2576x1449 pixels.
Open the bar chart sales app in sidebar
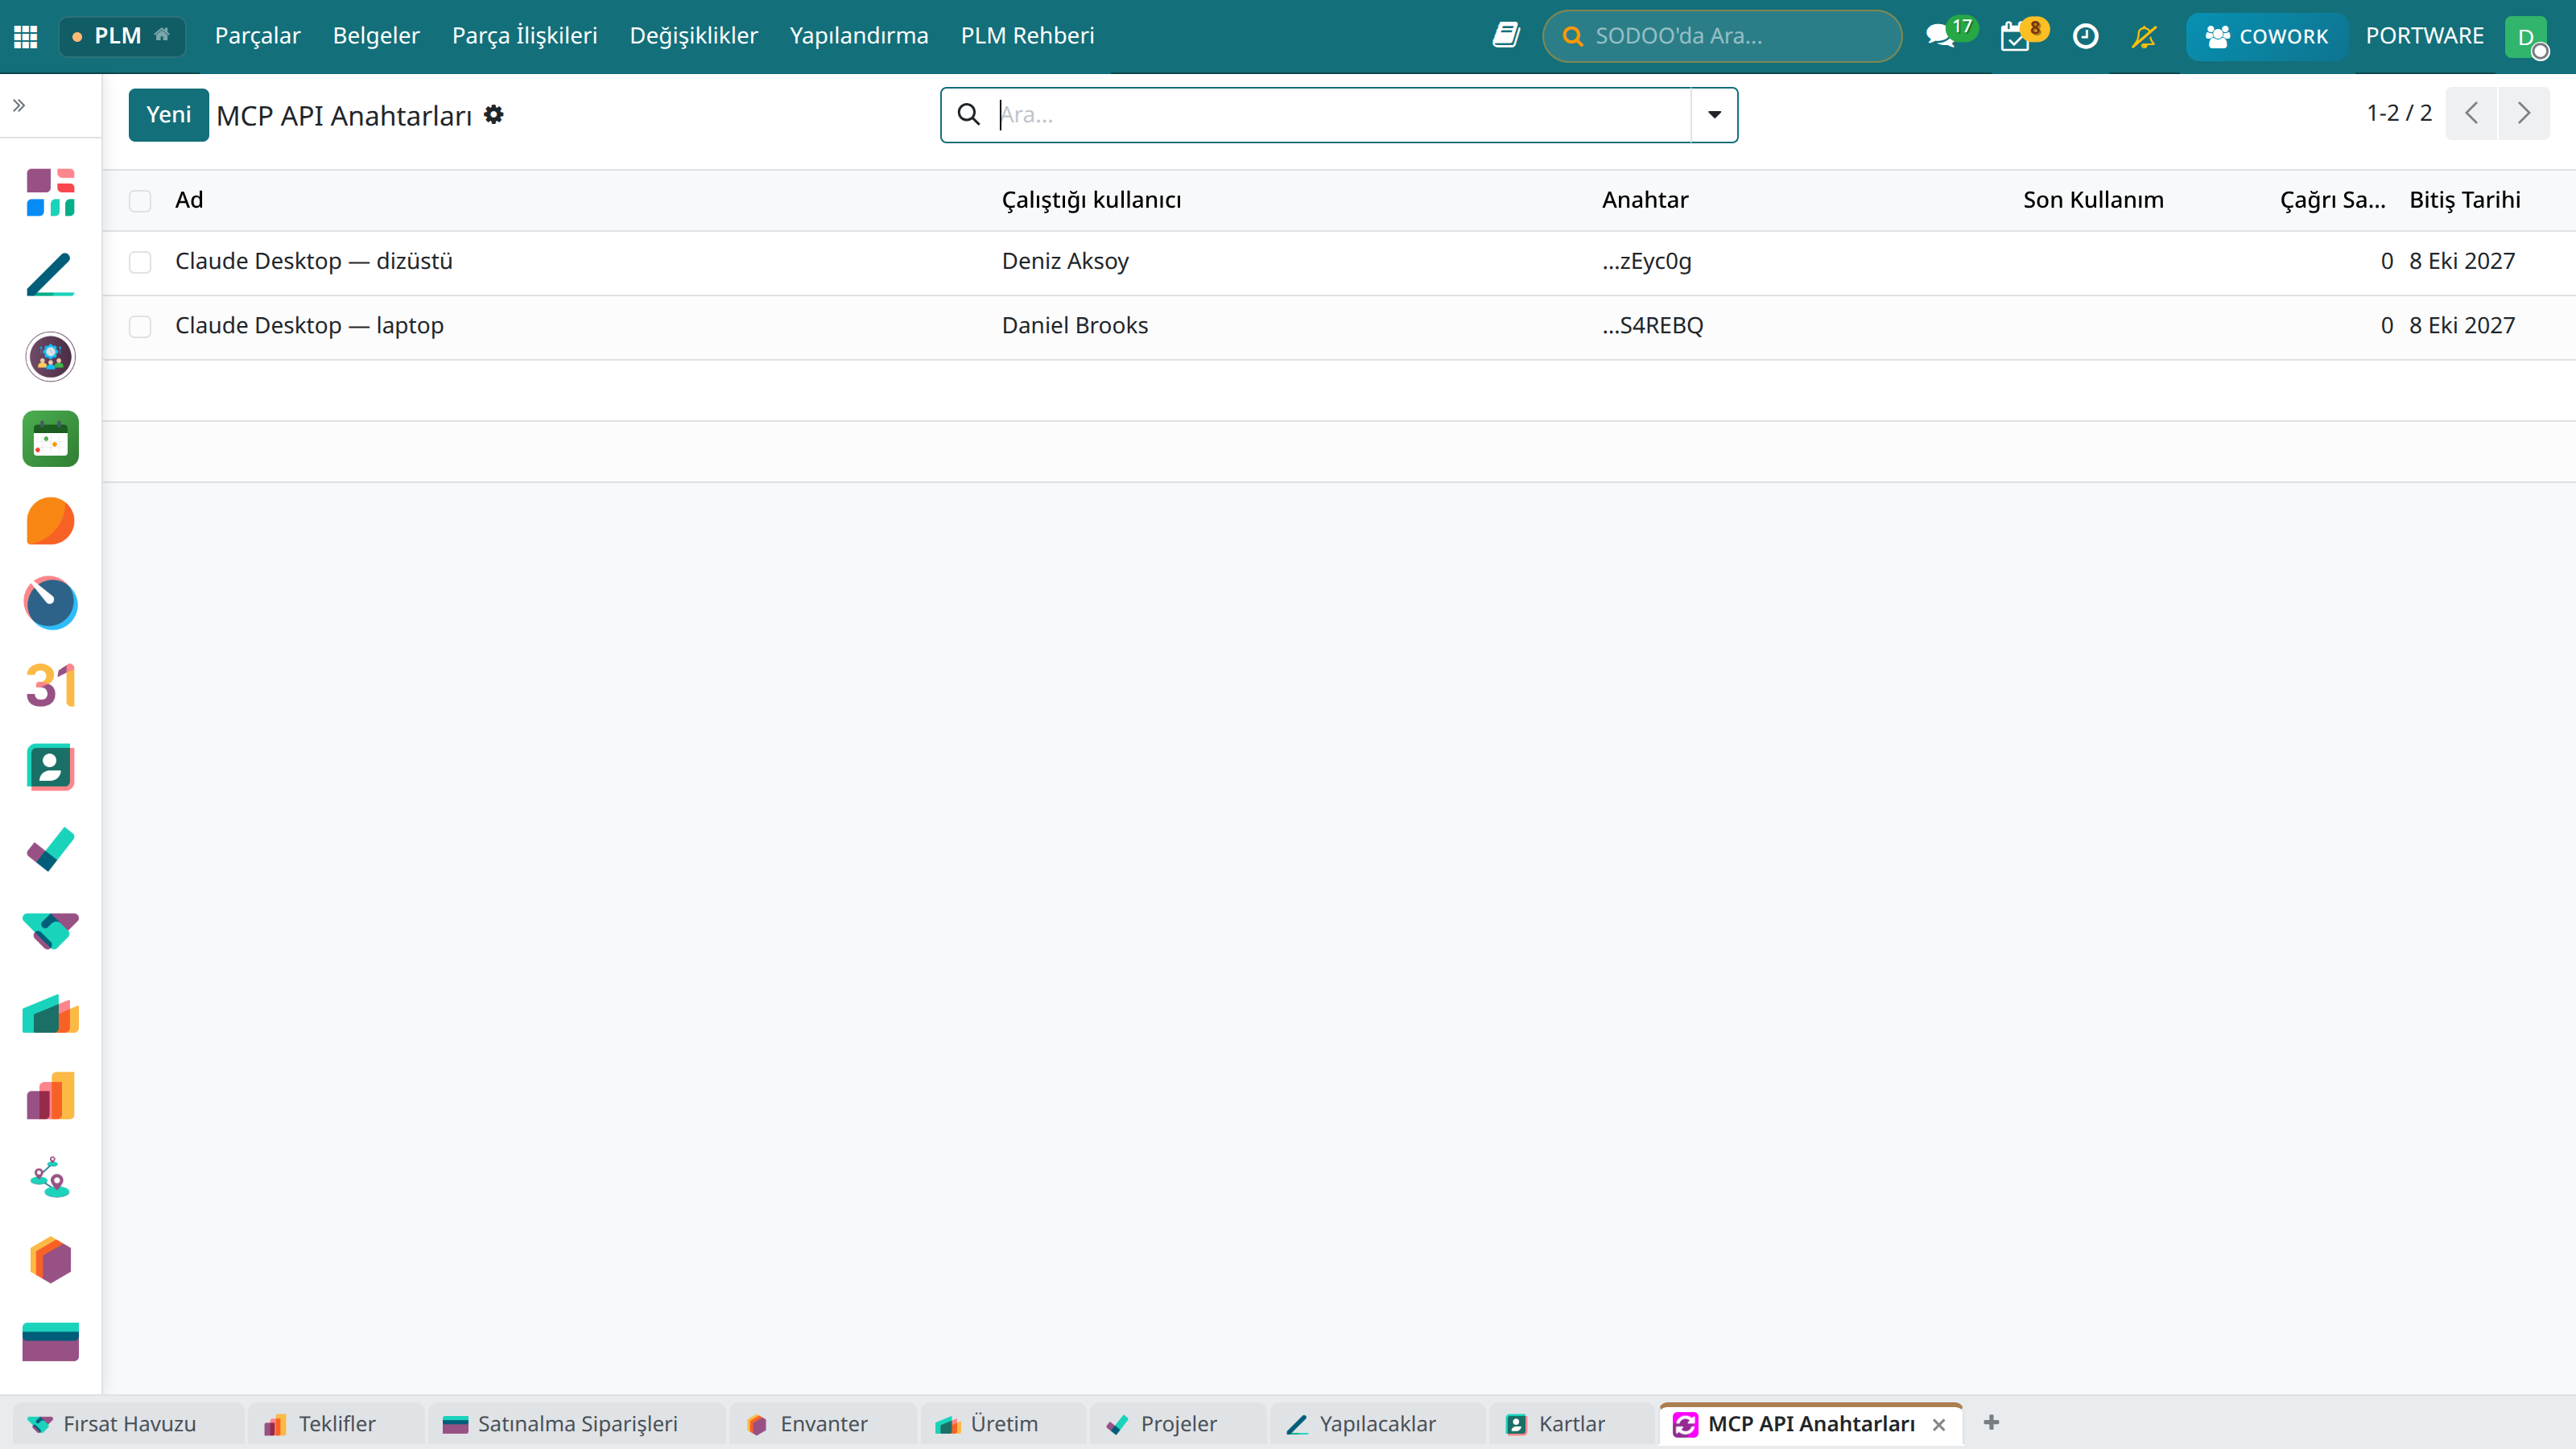[x=50, y=1096]
